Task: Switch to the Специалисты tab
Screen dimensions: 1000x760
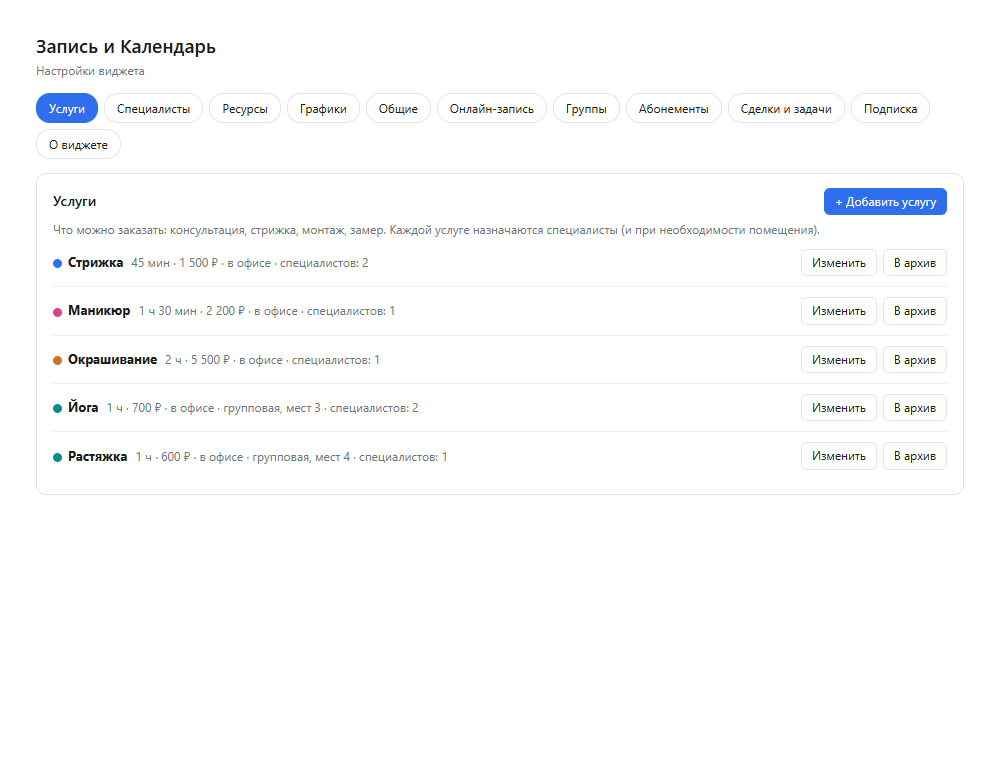Action: 153,108
